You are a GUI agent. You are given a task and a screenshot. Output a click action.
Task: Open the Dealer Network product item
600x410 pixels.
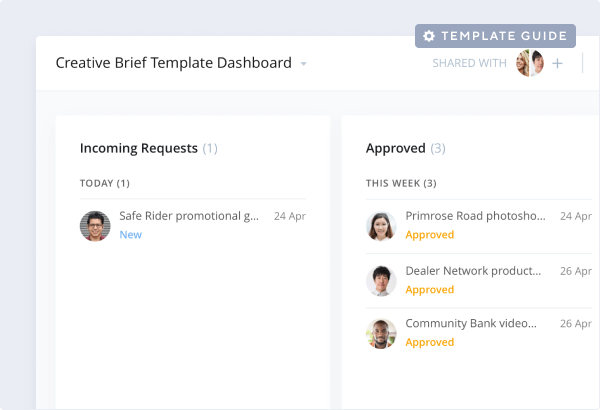pyautogui.click(x=475, y=271)
